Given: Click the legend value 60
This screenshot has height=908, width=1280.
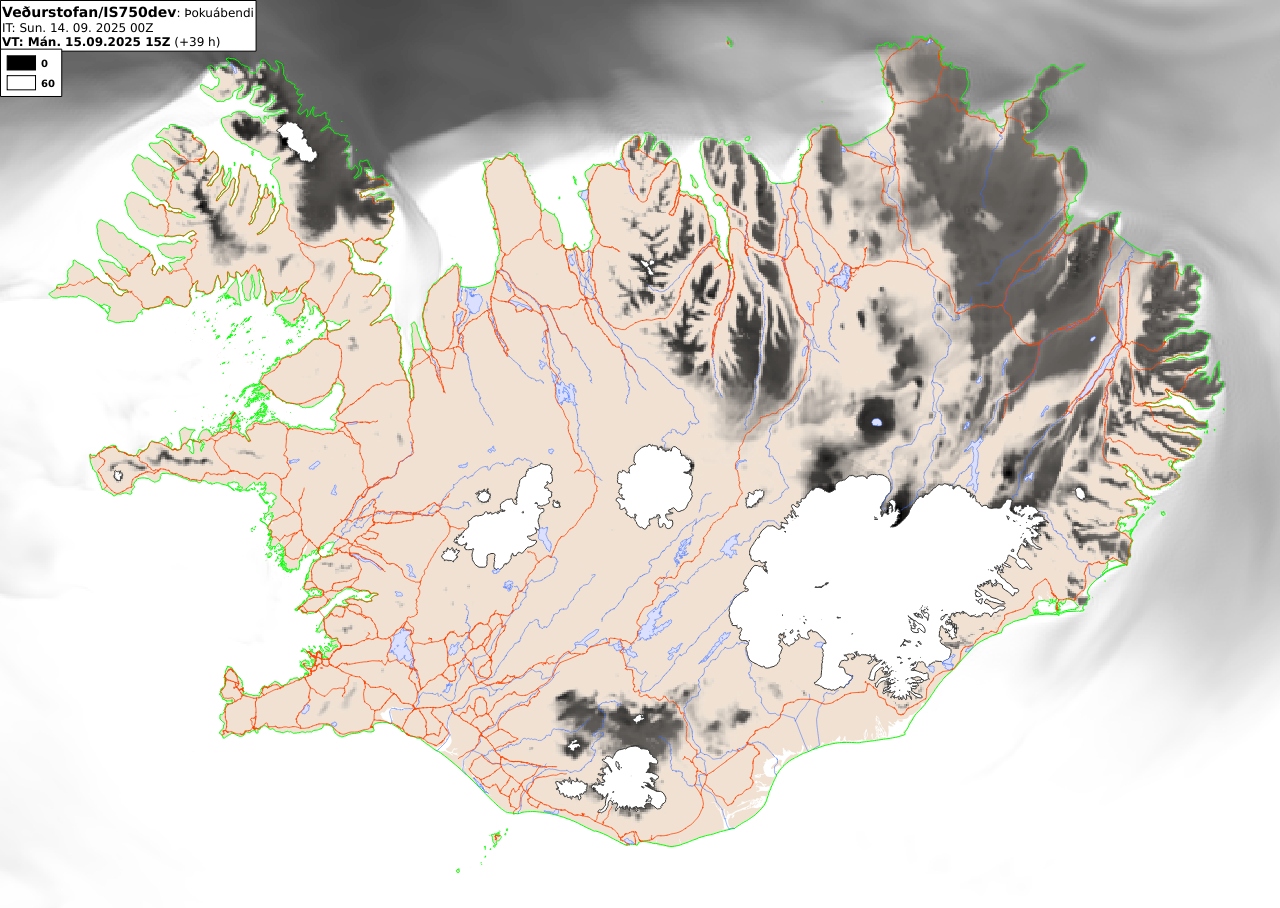Looking at the screenshot, I should 47,84.
